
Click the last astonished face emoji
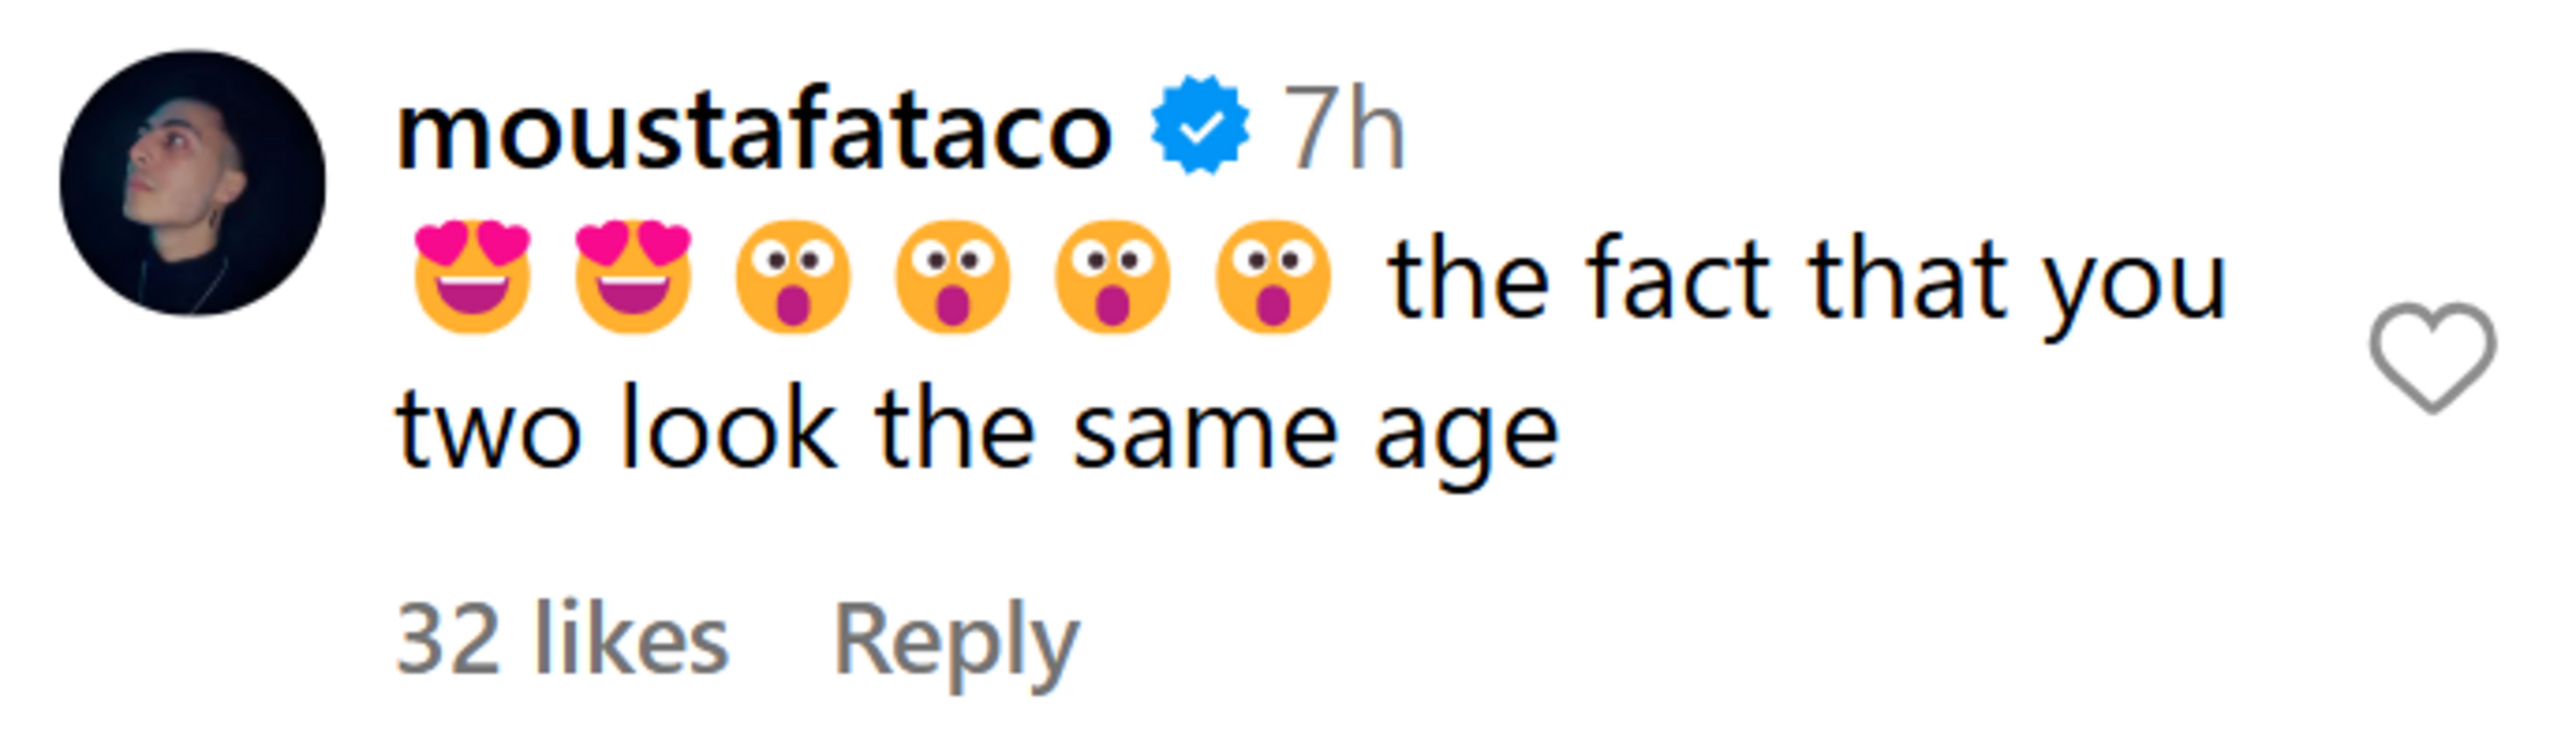point(1272,277)
